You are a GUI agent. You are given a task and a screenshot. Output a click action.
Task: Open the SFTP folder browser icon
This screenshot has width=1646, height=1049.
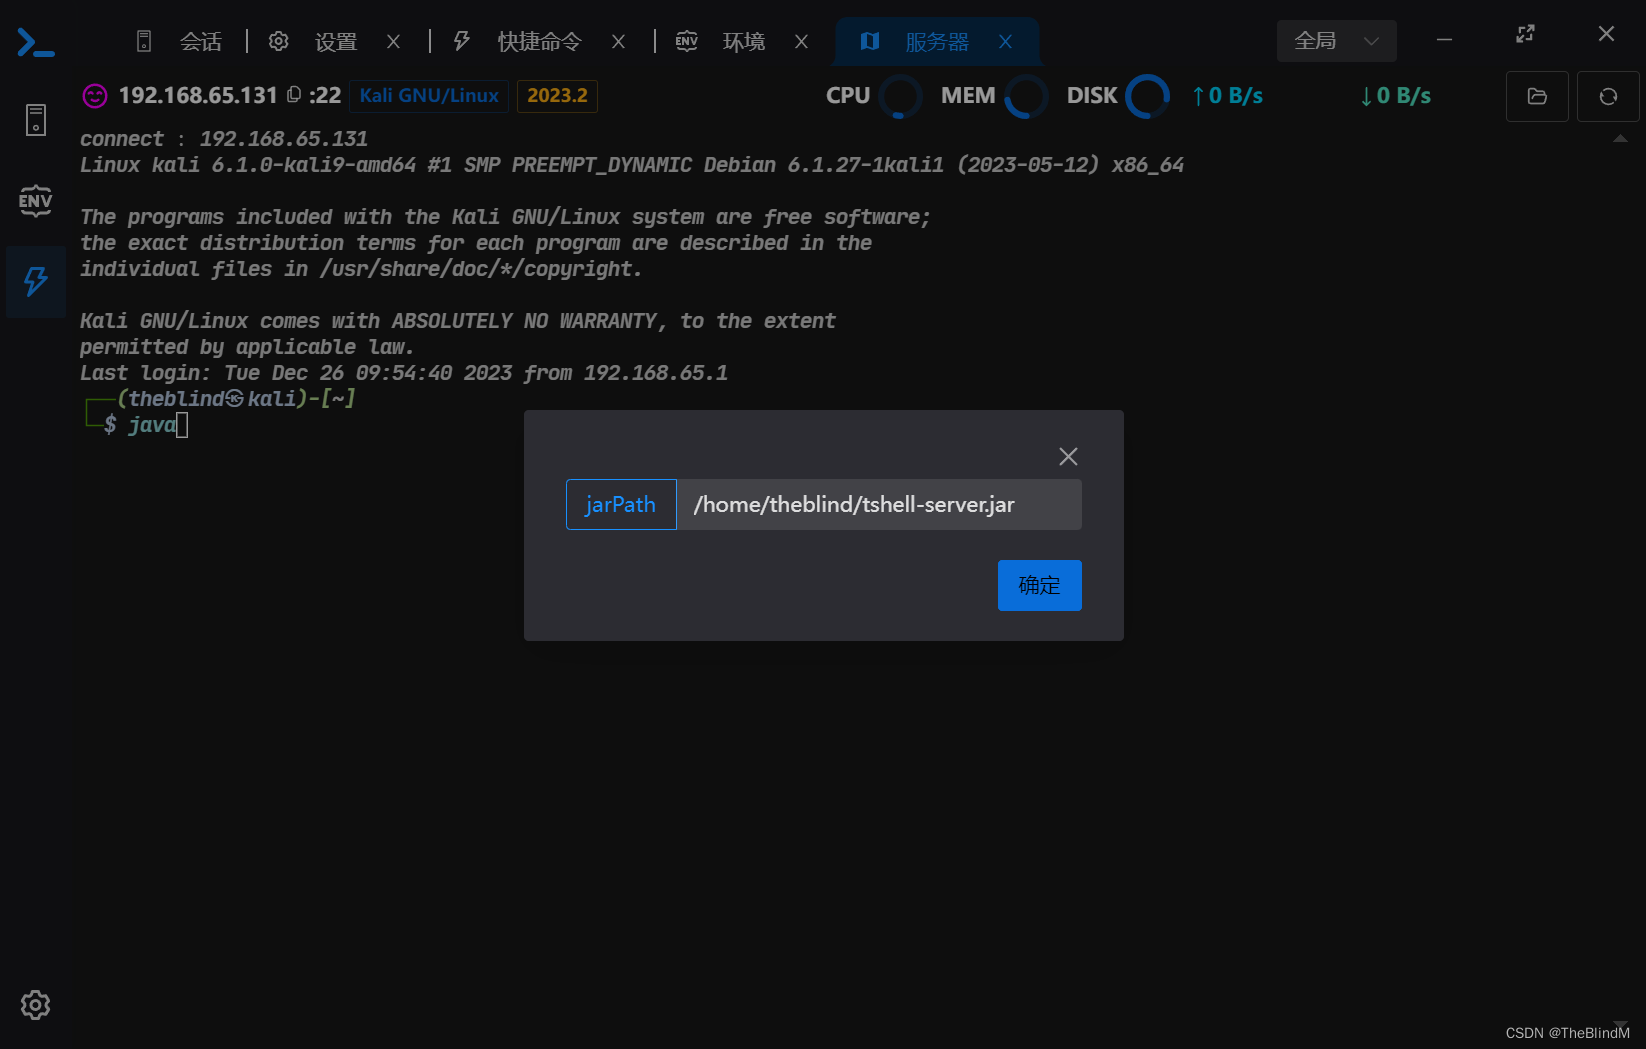[1537, 96]
